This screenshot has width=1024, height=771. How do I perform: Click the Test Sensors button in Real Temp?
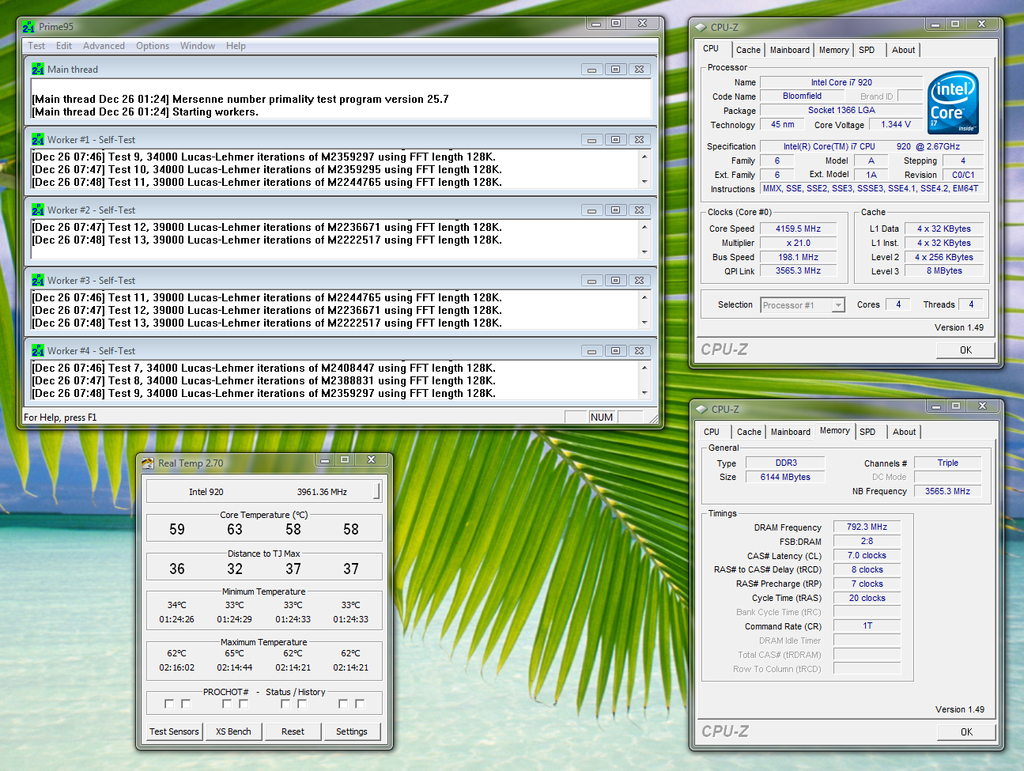click(x=174, y=732)
